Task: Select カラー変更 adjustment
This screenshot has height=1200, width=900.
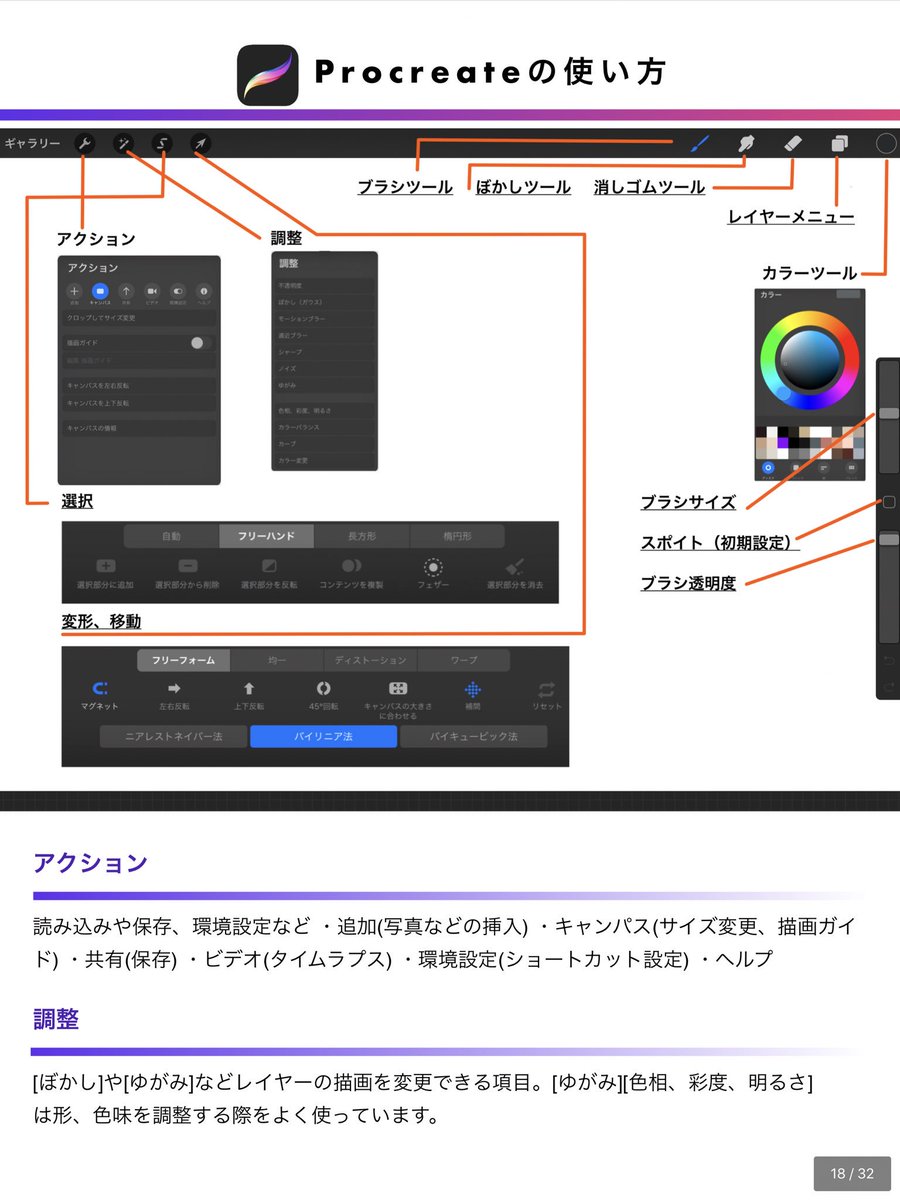Action: (325, 460)
